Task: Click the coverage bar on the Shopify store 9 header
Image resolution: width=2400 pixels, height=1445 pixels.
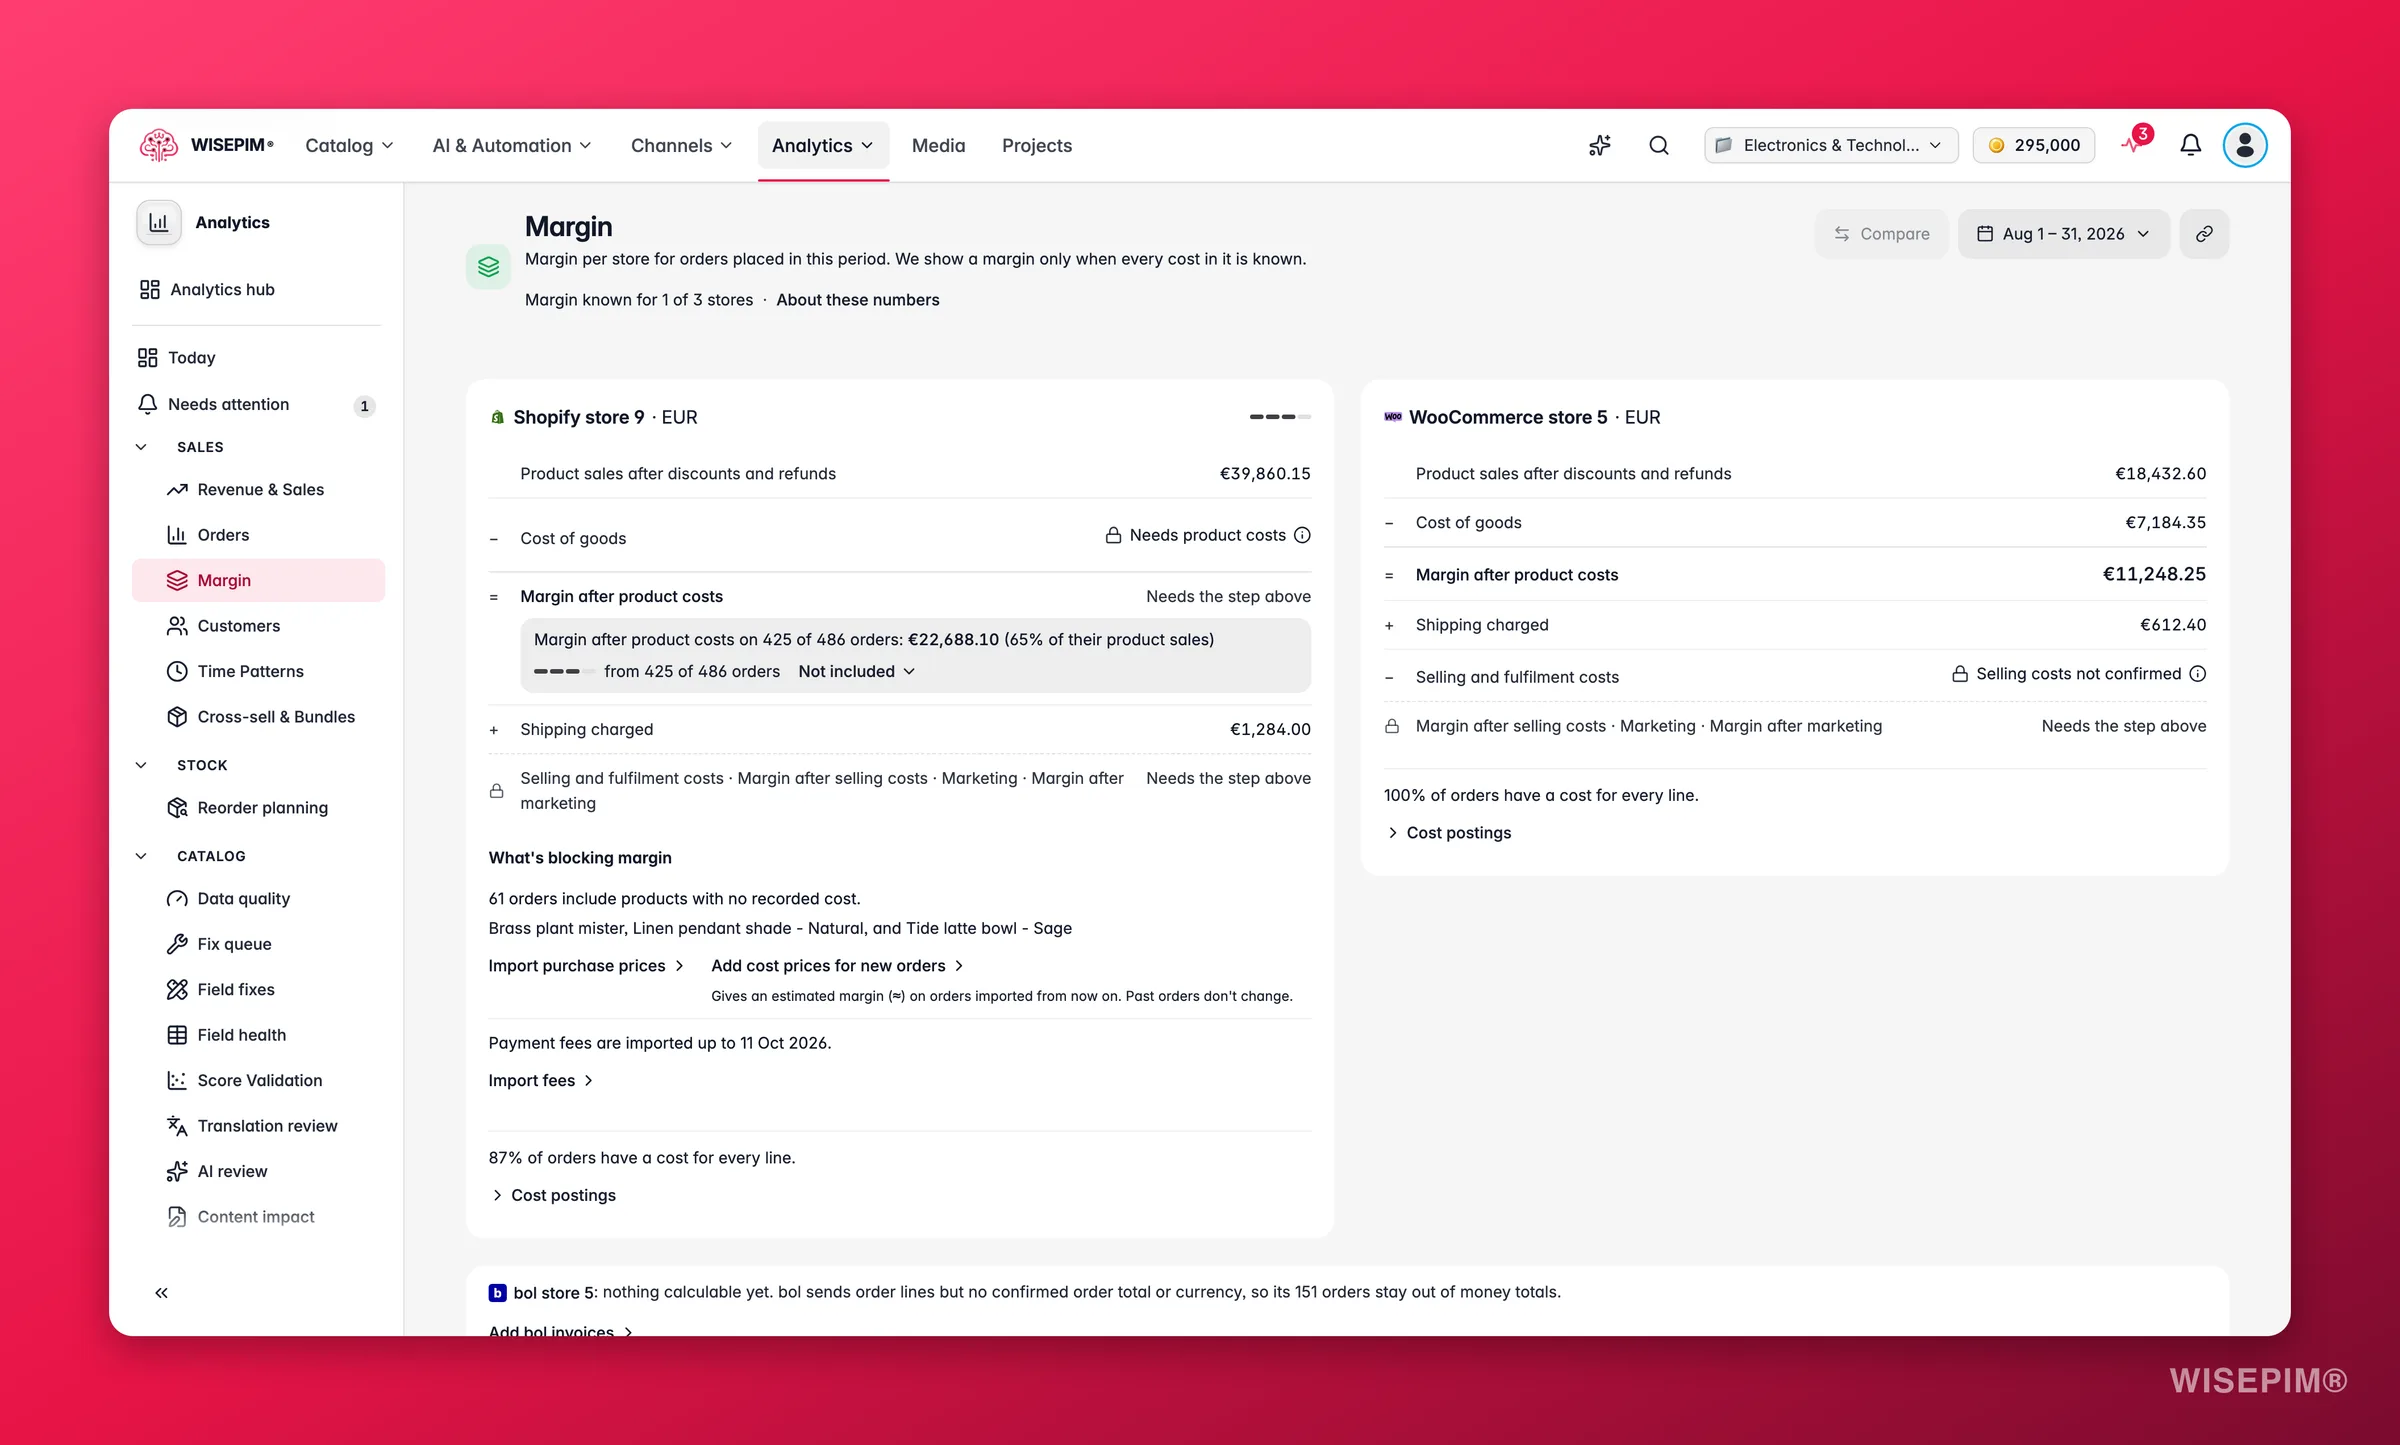Action: [1280, 417]
